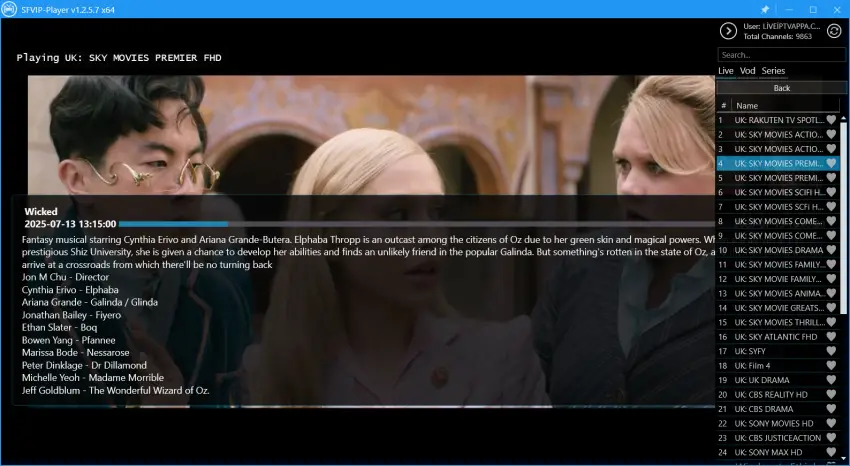The image size is (850, 466).
Task: Click heart on channel row number 9
Action: pyautogui.click(x=831, y=235)
